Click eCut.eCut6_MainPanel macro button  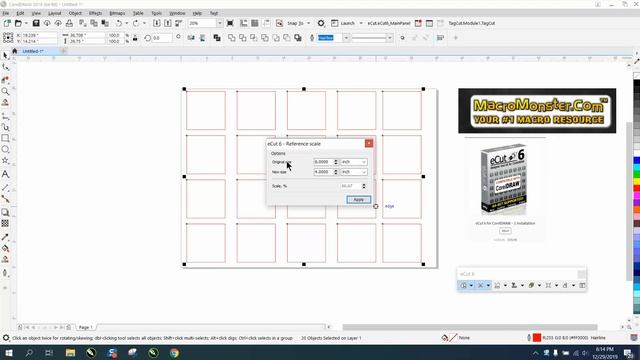pos(389,23)
